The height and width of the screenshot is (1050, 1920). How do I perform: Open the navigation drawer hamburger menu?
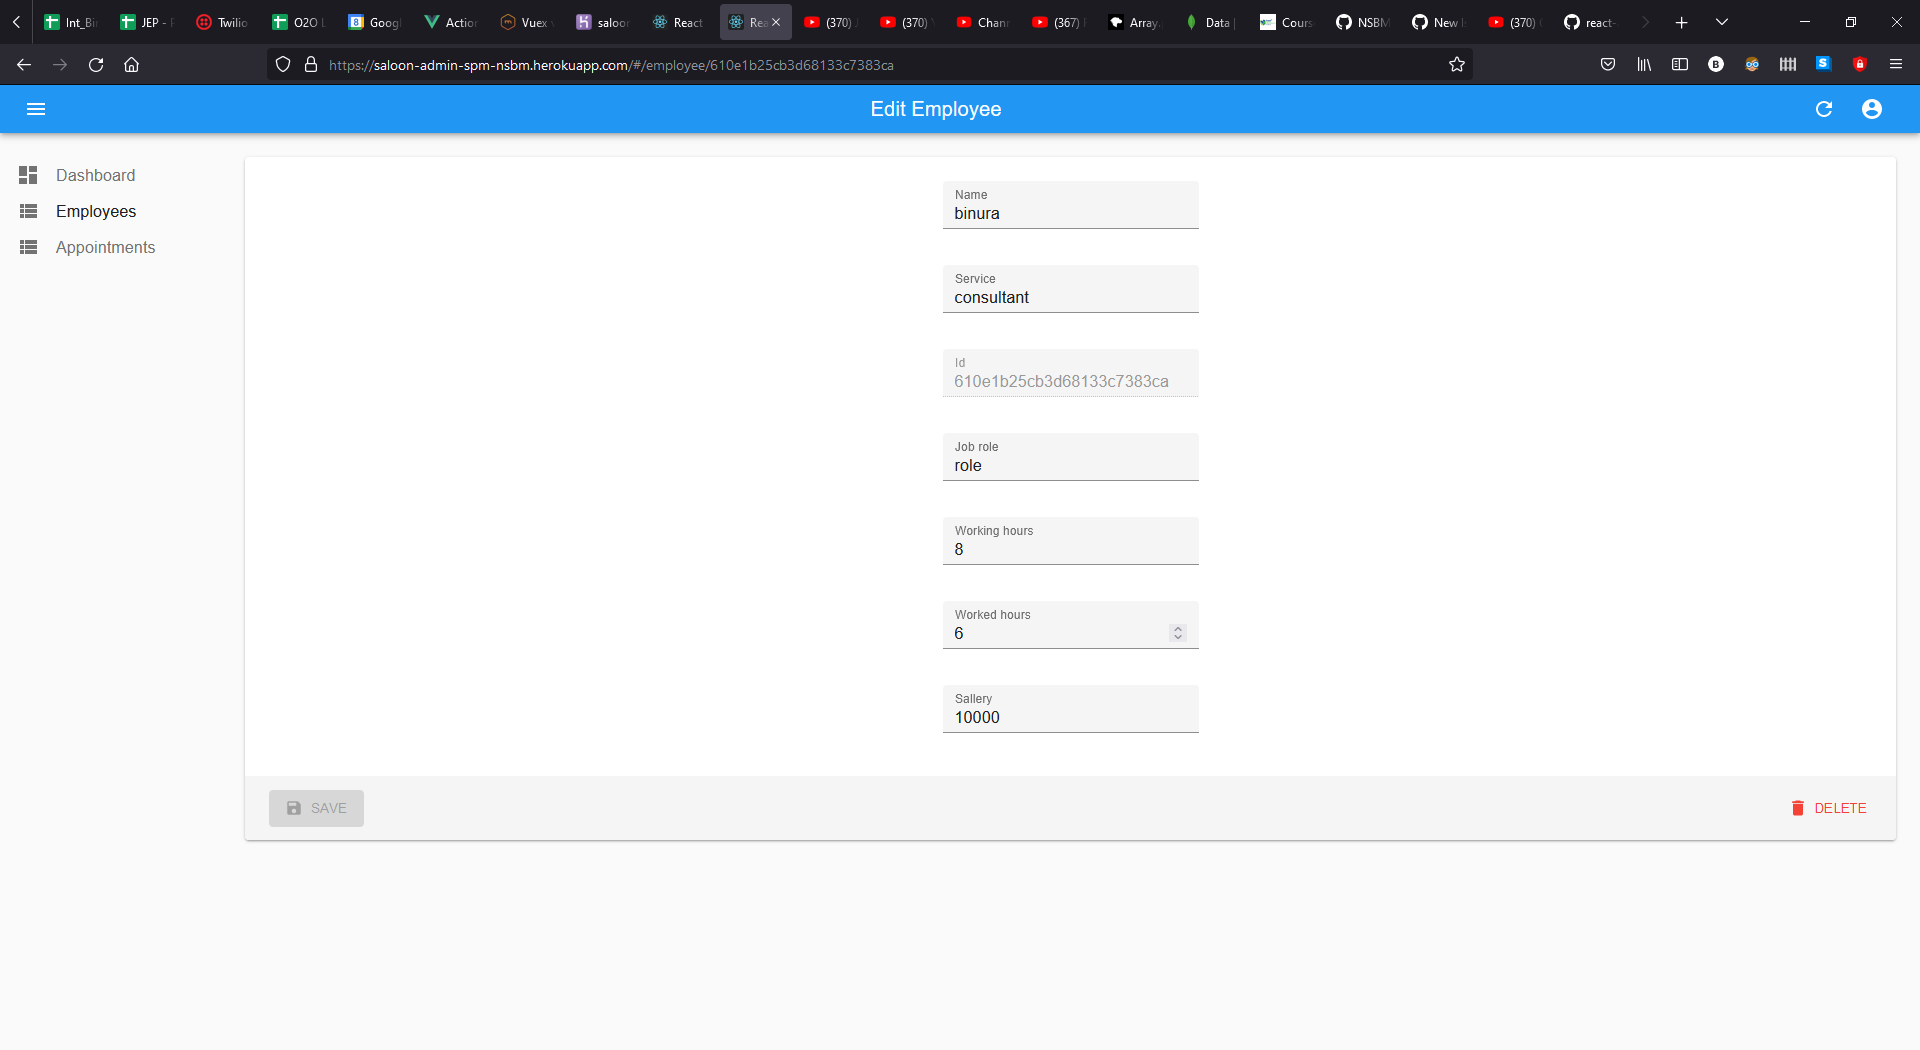(x=36, y=109)
